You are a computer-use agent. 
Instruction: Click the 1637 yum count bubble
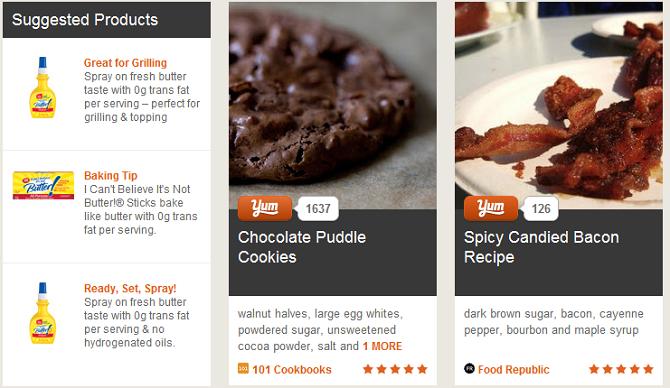click(318, 209)
